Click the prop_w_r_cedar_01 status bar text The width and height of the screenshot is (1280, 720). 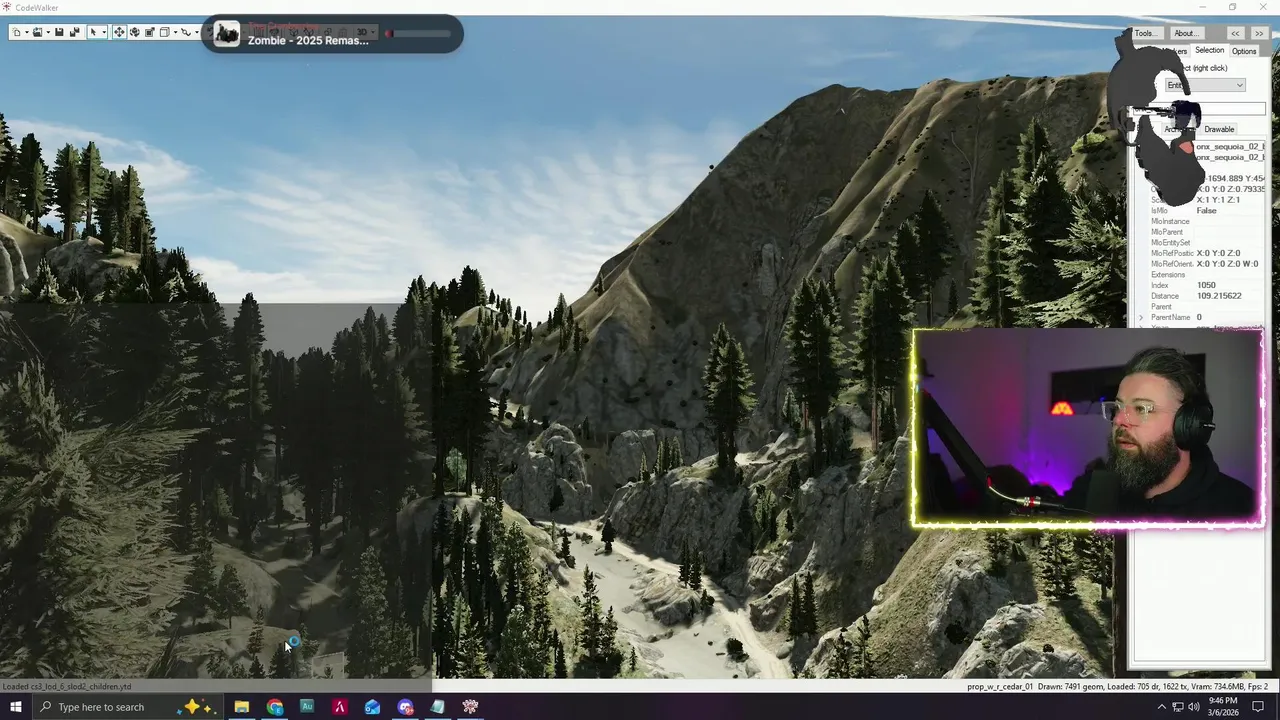[1000, 687]
